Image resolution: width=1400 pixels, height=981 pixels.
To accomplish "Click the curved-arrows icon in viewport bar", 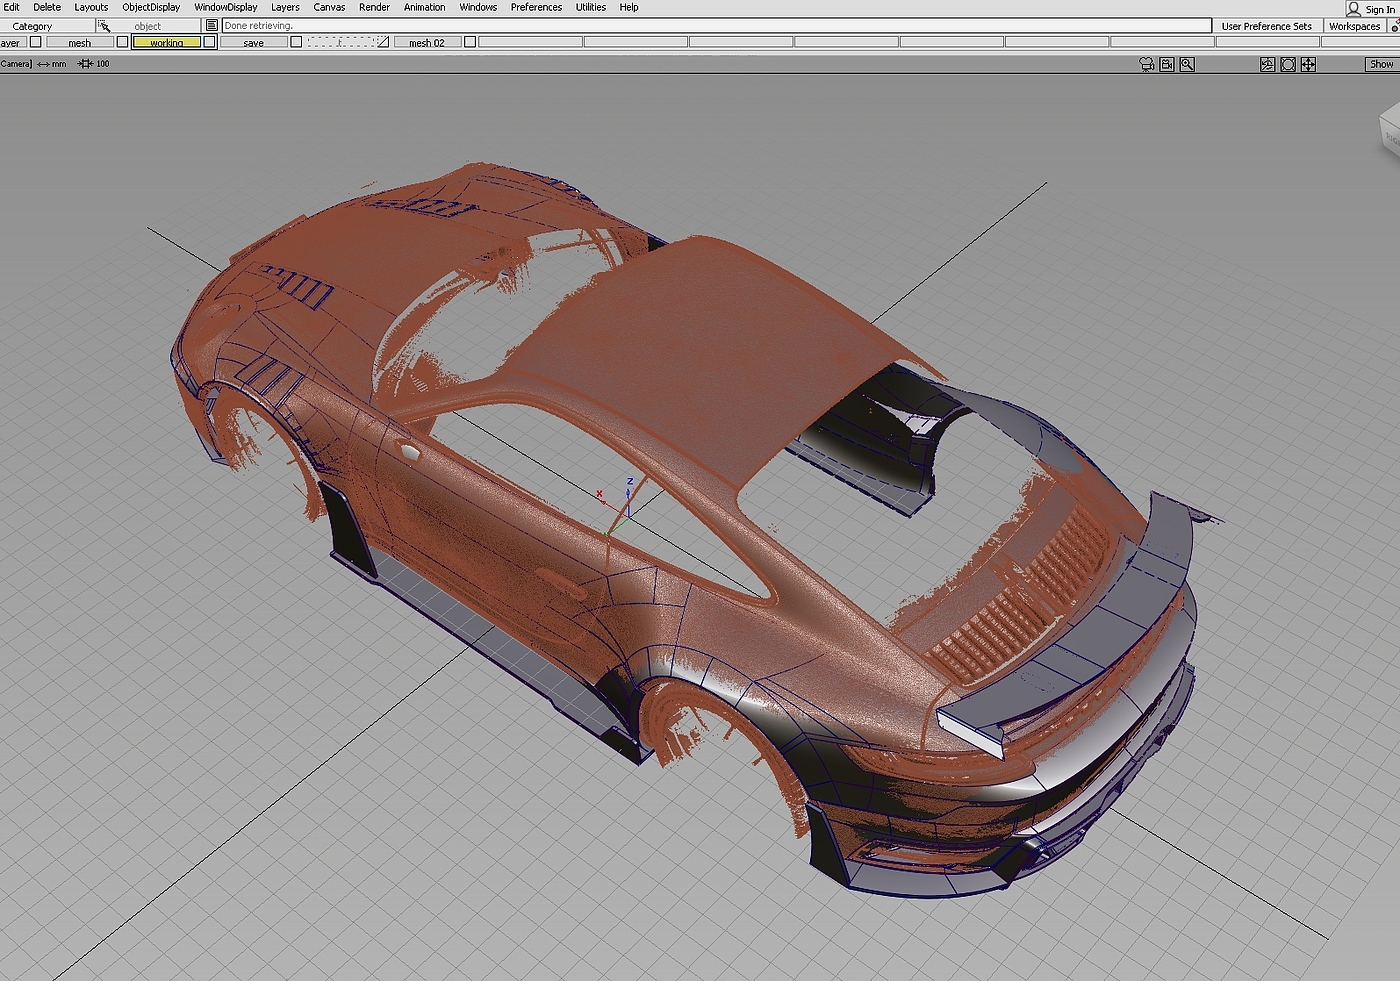I will tap(1267, 64).
